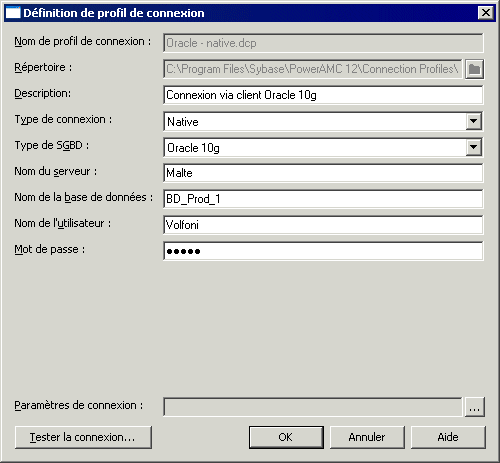Click the Annuler button
The image size is (500, 463).
click(367, 437)
